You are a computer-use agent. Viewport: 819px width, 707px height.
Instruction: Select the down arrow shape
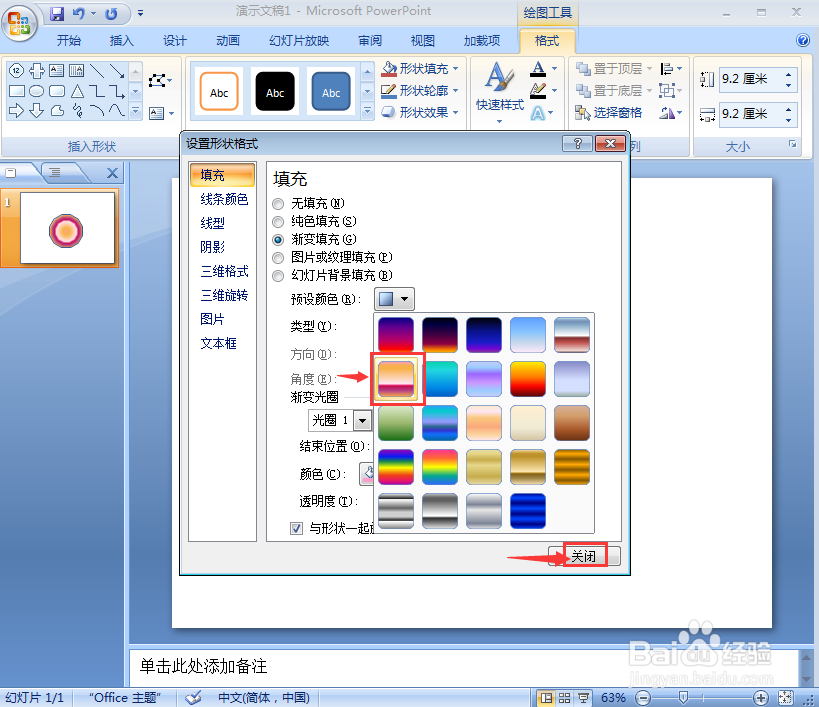point(37,111)
